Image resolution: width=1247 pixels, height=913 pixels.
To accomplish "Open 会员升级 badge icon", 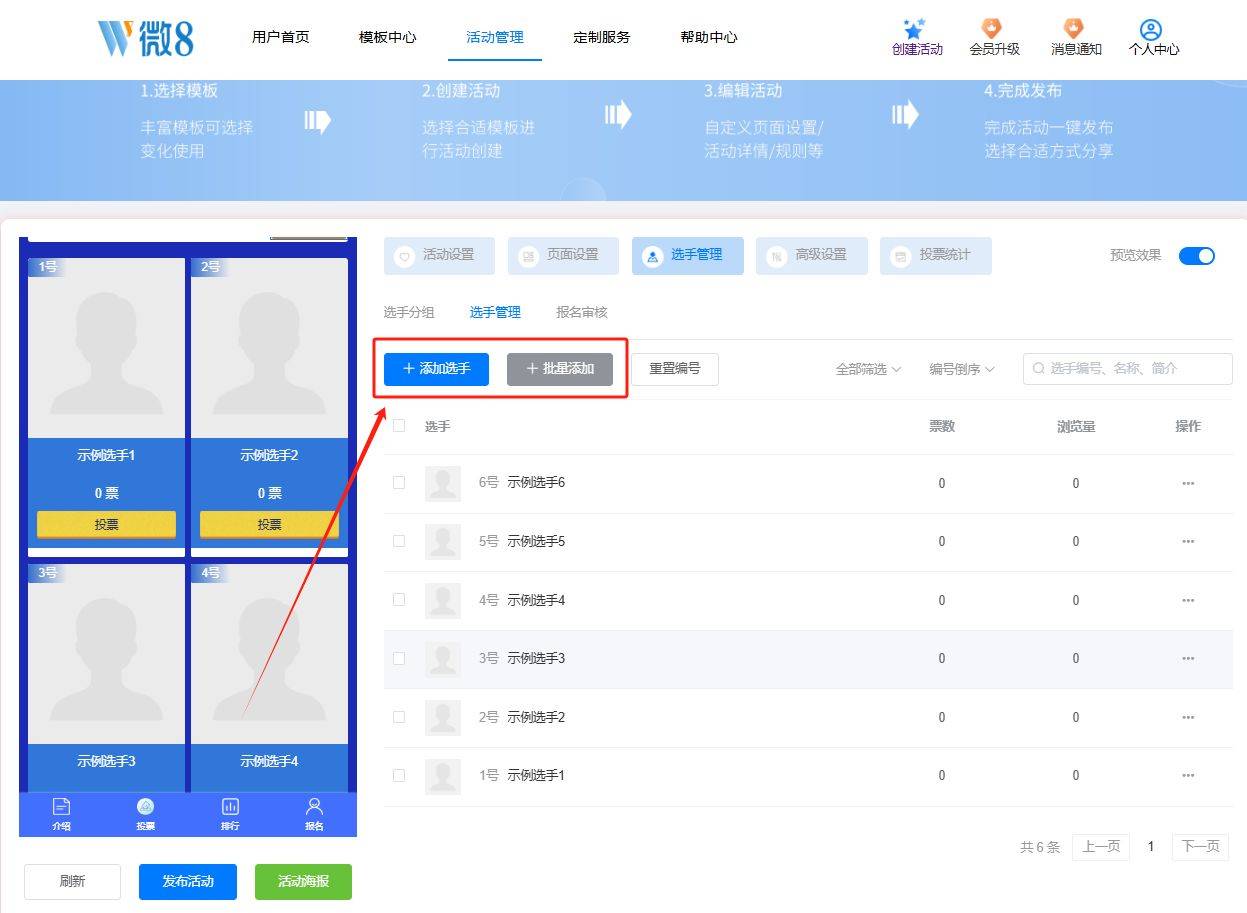I will pyautogui.click(x=992, y=28).
